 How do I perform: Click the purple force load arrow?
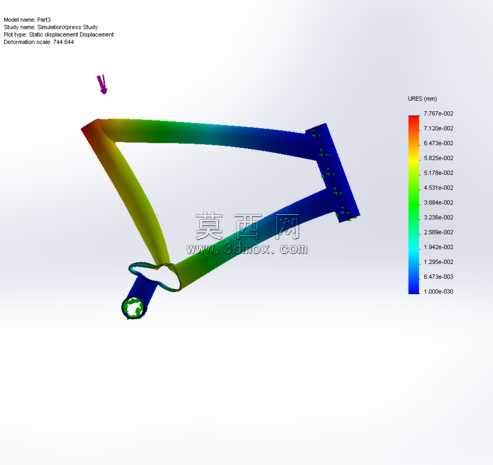click(x=102, y=84)
